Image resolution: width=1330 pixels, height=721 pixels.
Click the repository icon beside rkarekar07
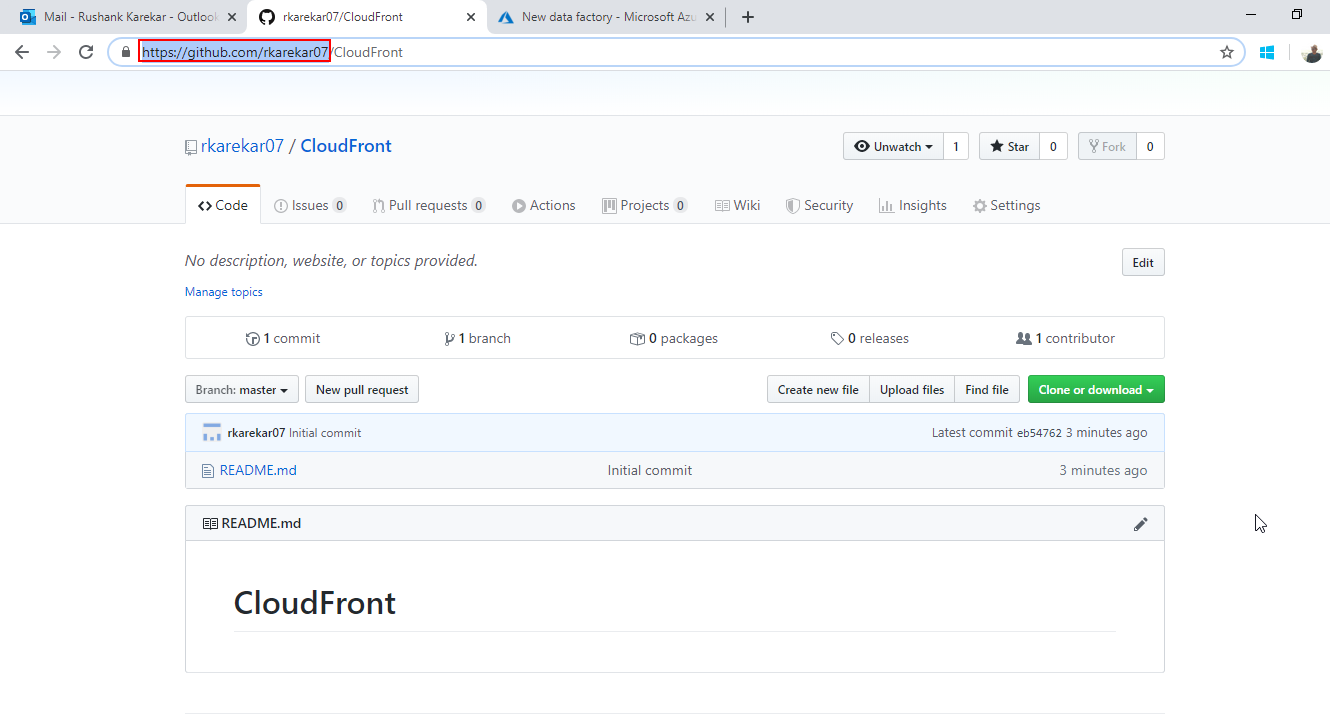click(191, 147)
